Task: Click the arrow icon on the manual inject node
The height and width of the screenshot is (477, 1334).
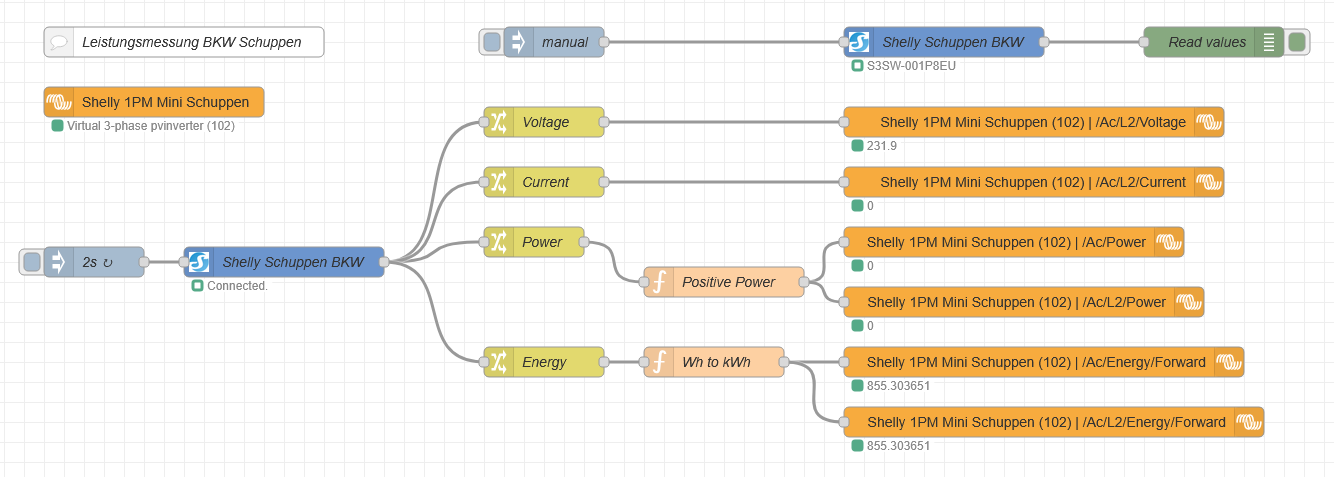Action: [518, 42]
